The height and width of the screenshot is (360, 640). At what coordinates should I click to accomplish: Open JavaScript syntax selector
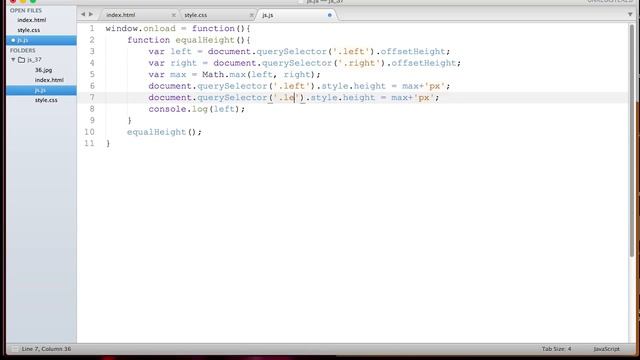coord(606,349)
